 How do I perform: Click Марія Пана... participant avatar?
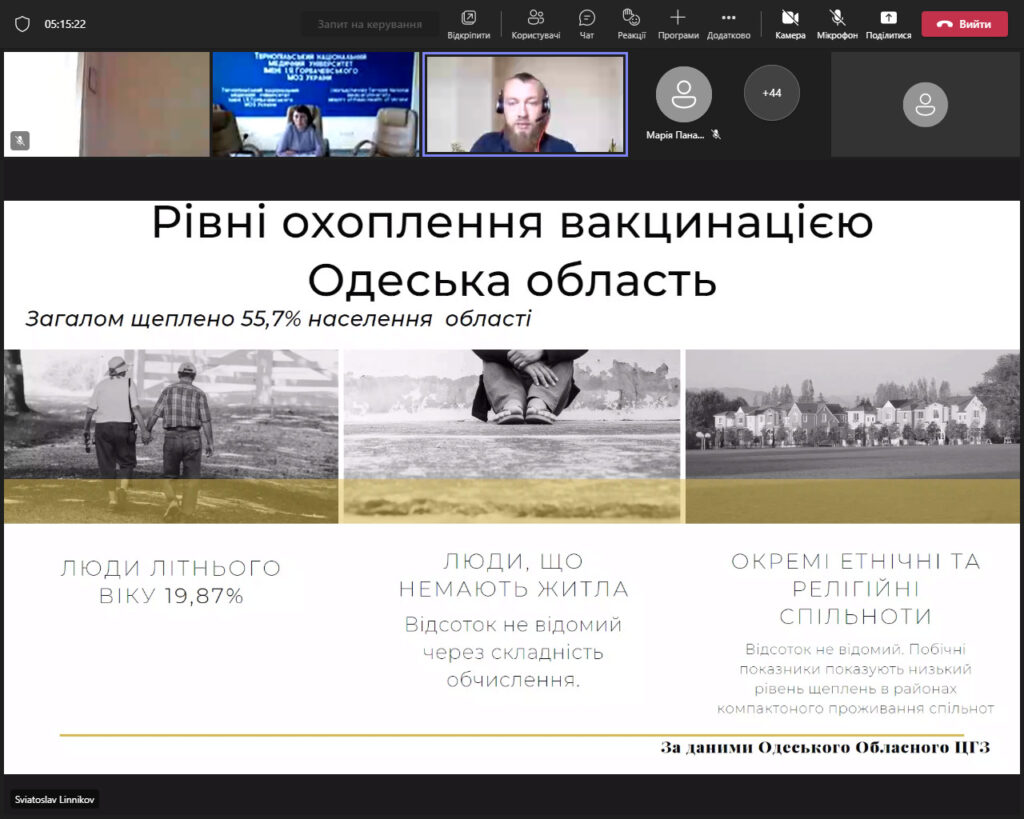tap(684, 95)
